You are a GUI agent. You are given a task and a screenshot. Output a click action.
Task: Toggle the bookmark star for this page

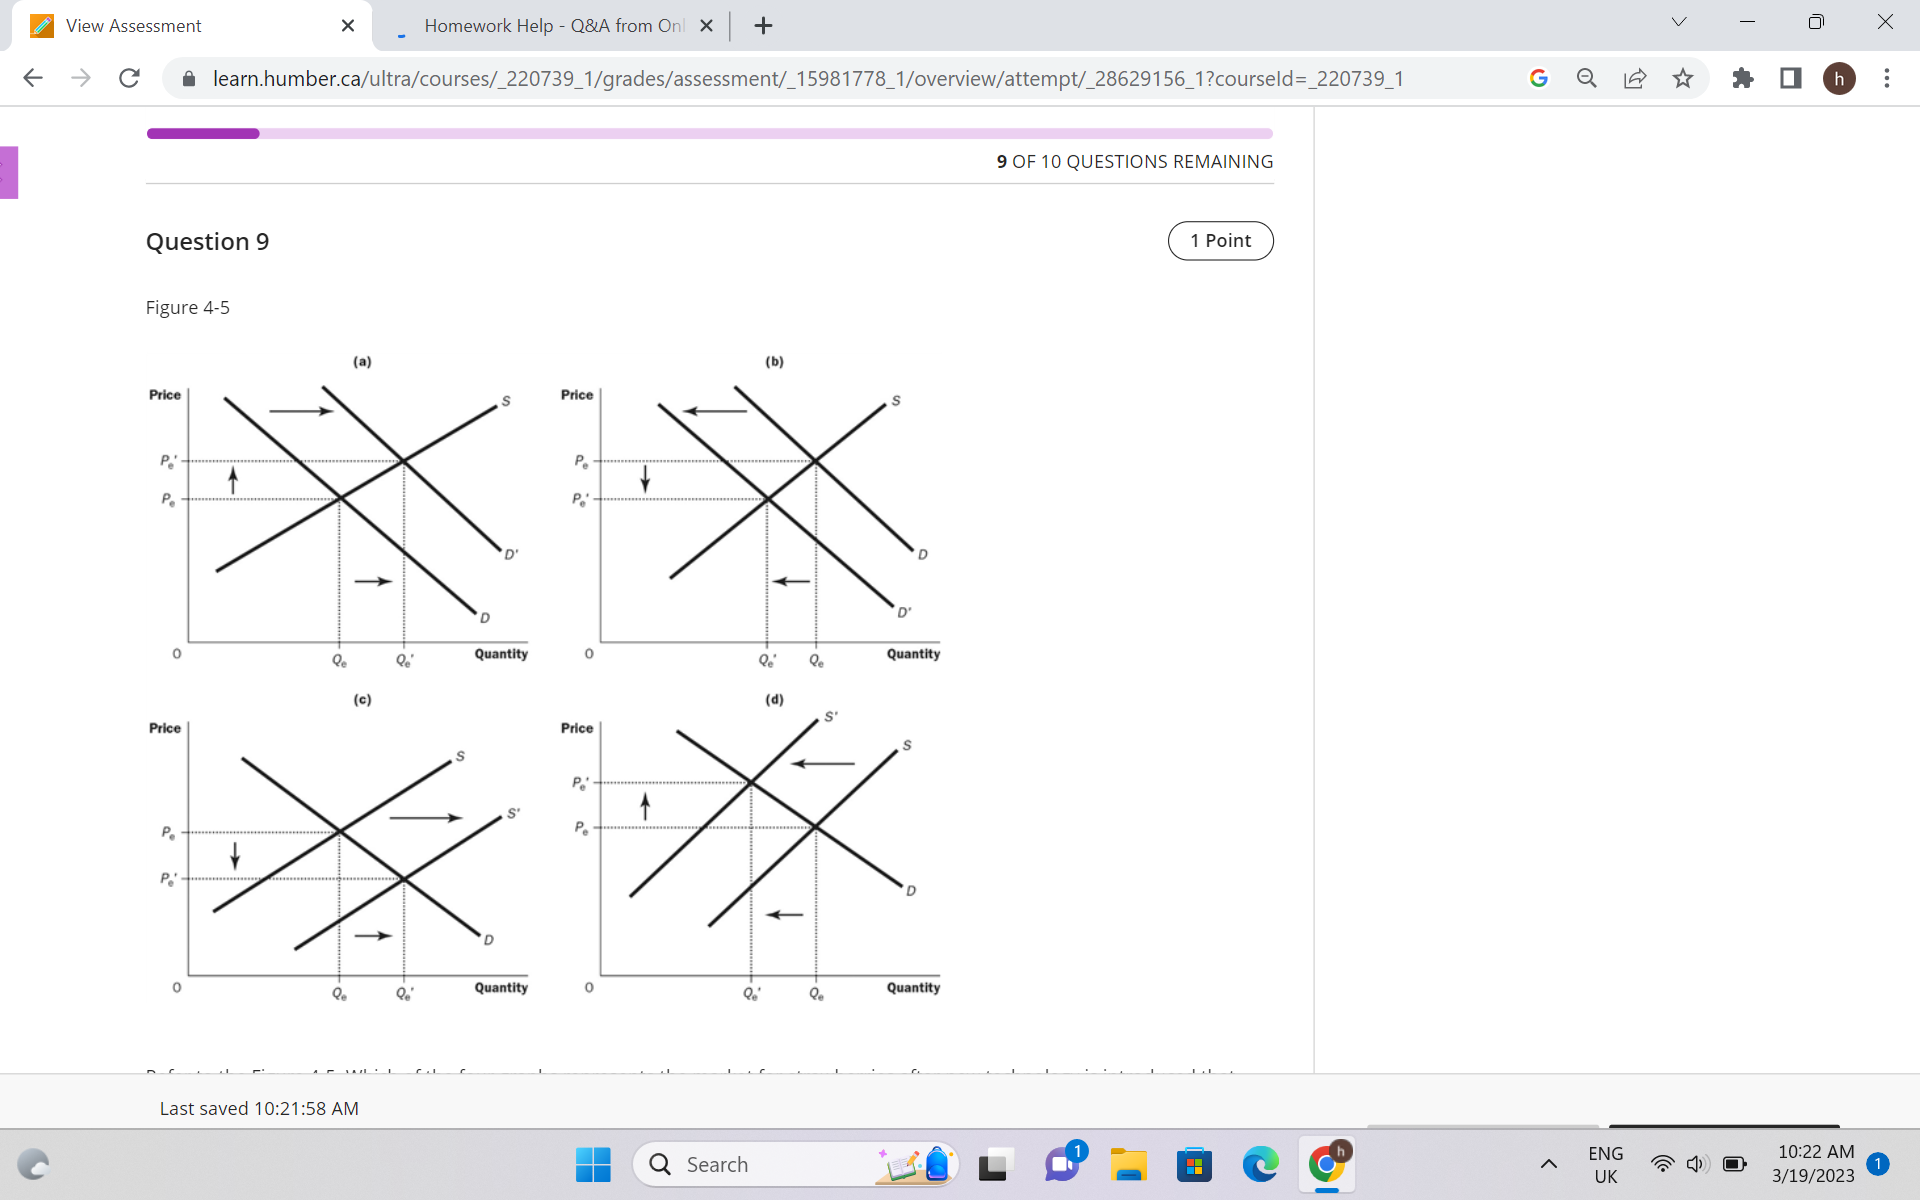pyautogui.click(x=1683, y=78)
